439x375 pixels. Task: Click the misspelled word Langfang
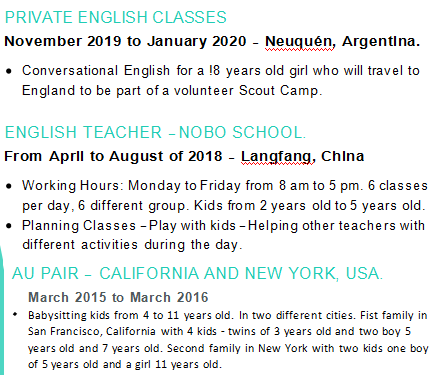[277, 157]
